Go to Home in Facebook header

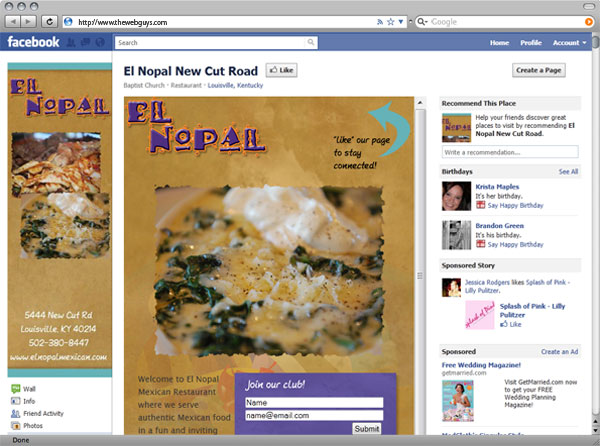499,43
